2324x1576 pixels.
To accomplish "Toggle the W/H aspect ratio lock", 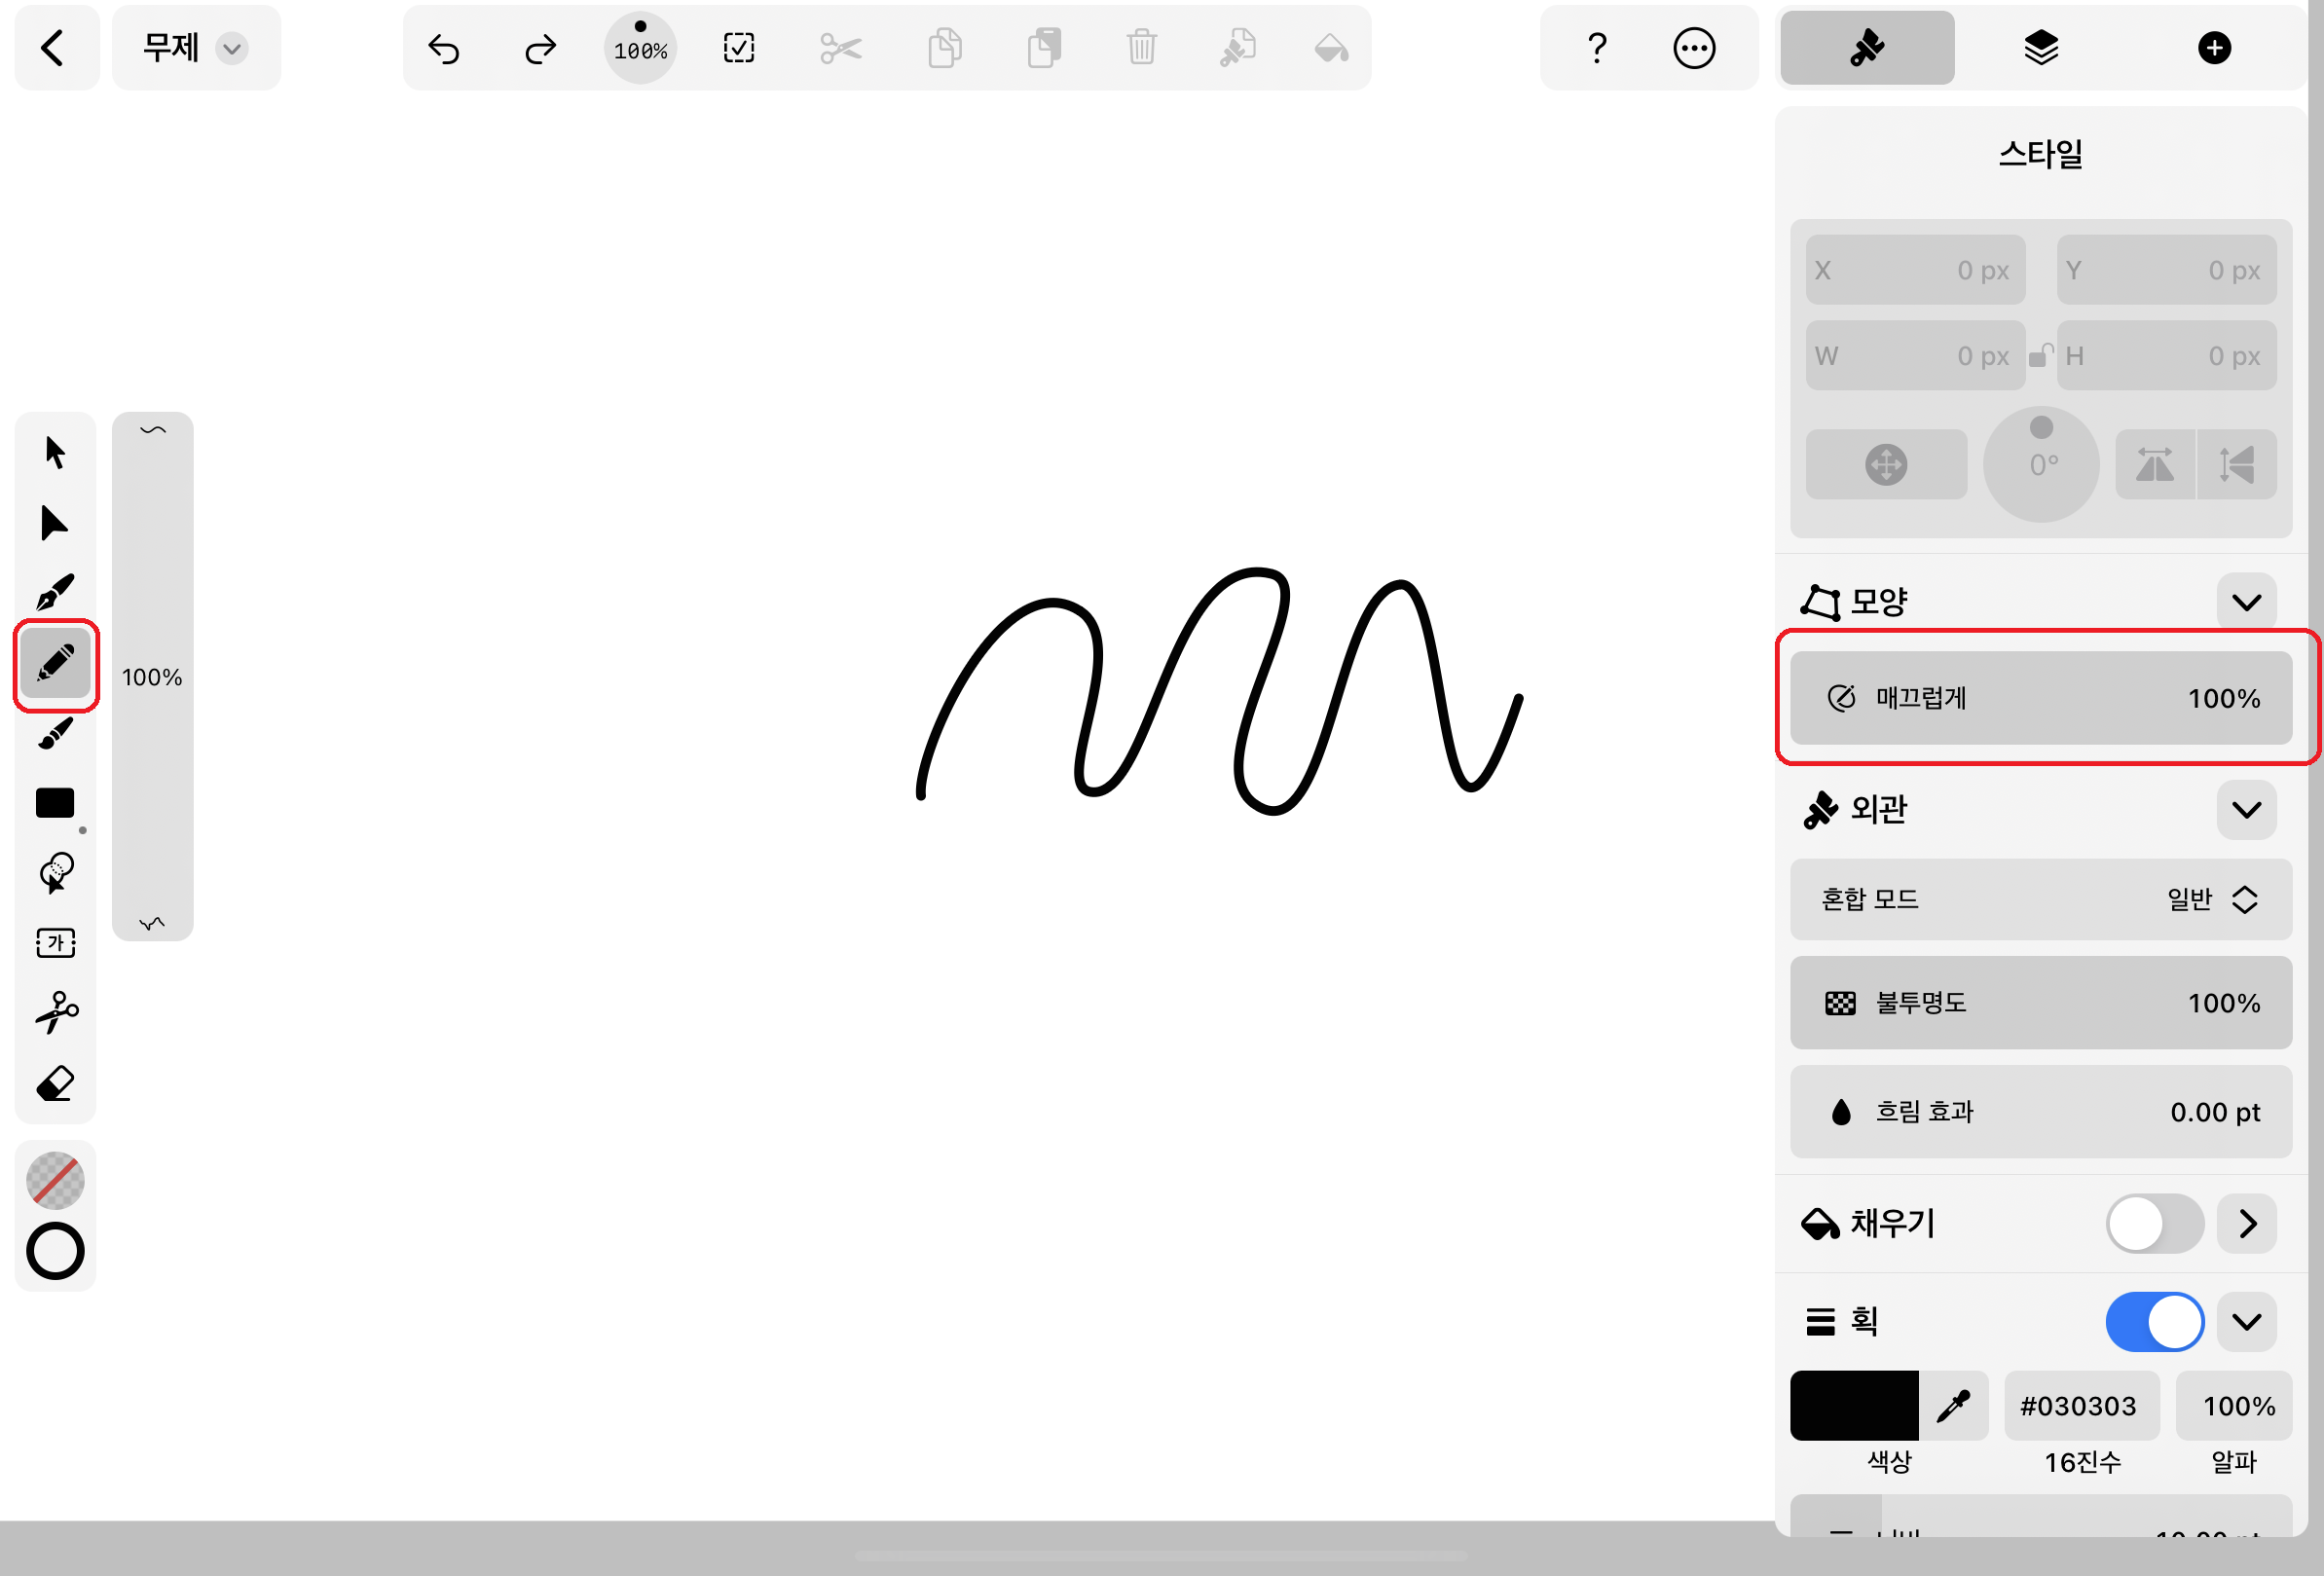I will 2040,356.
